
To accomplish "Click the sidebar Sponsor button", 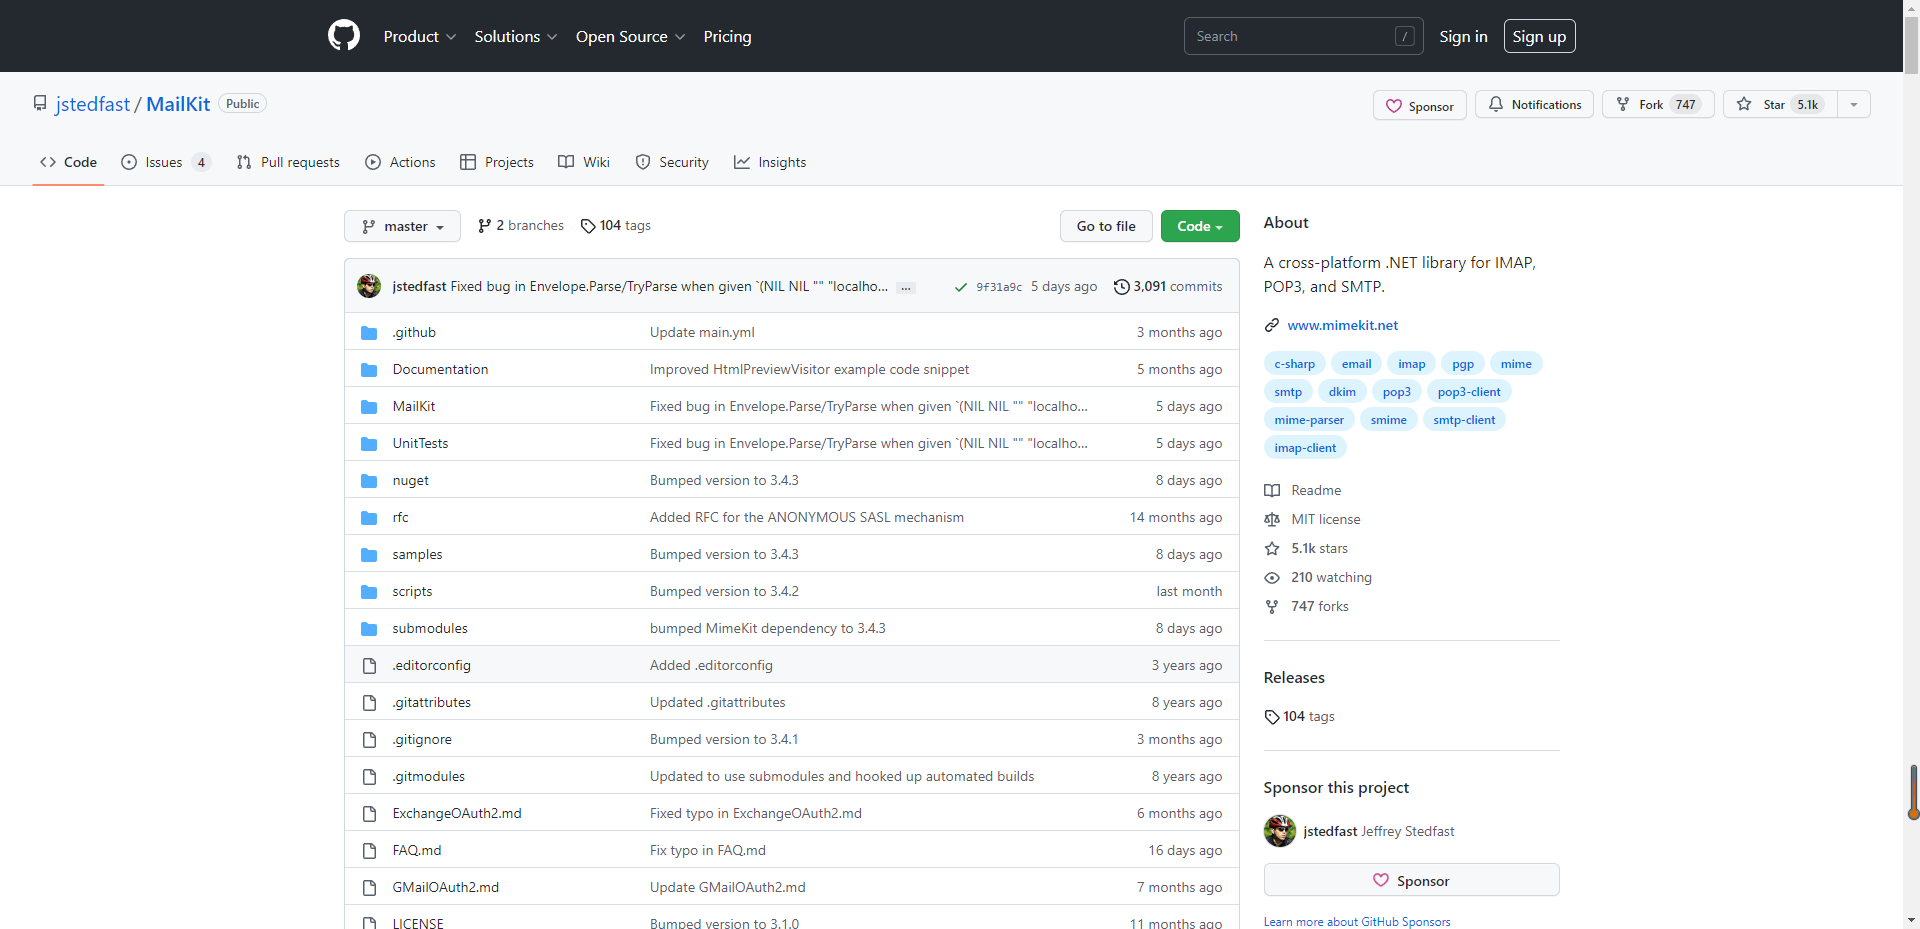I will [x=1411, y=880].
